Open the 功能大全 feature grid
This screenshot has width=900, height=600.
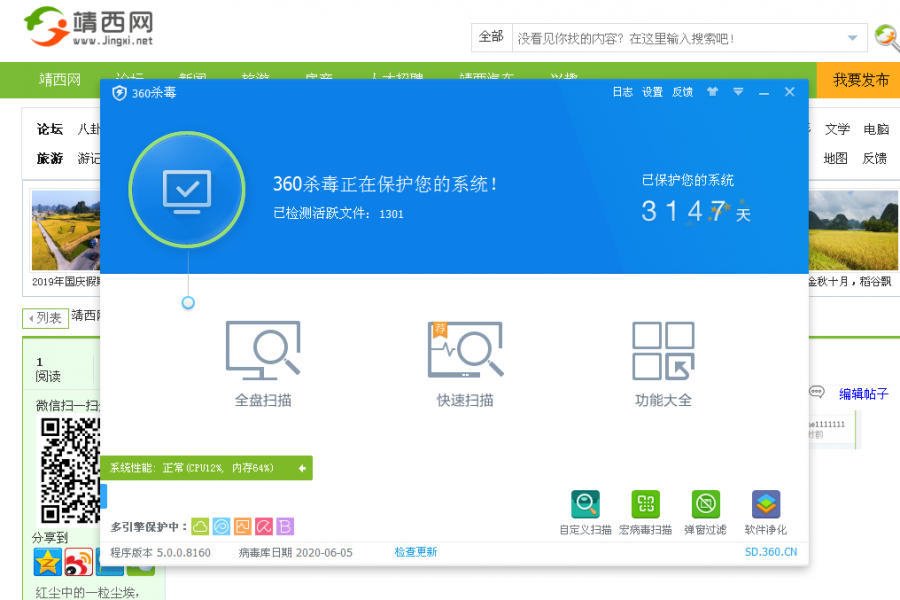coord(663,363)
